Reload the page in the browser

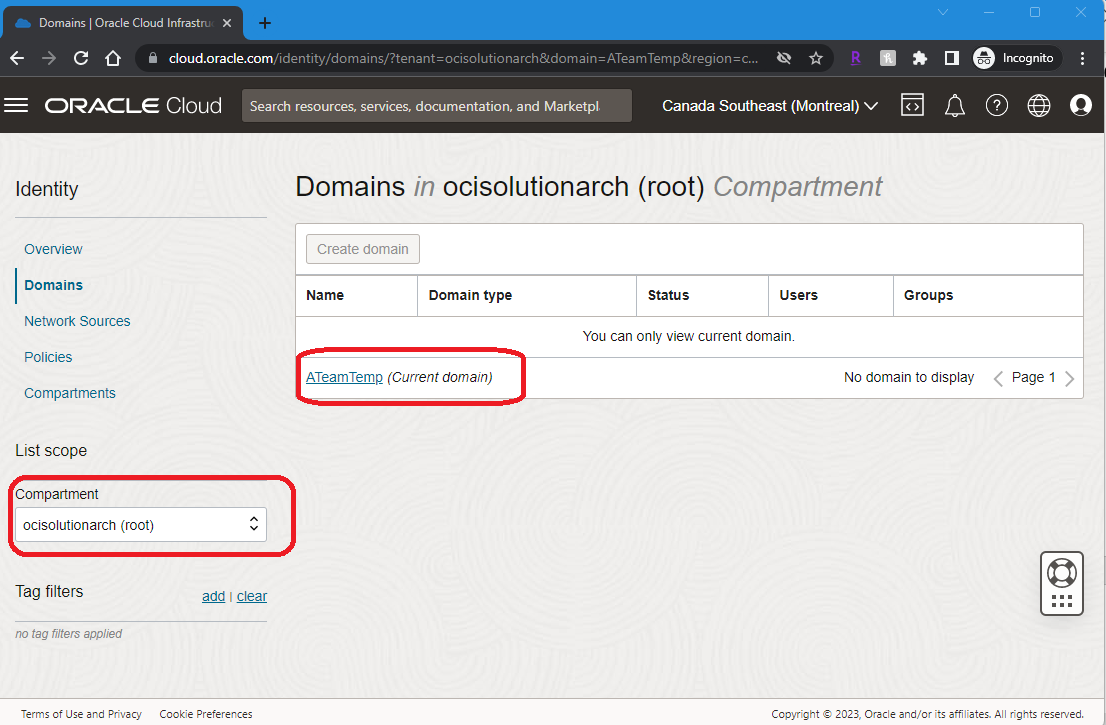tap(82, 58)
